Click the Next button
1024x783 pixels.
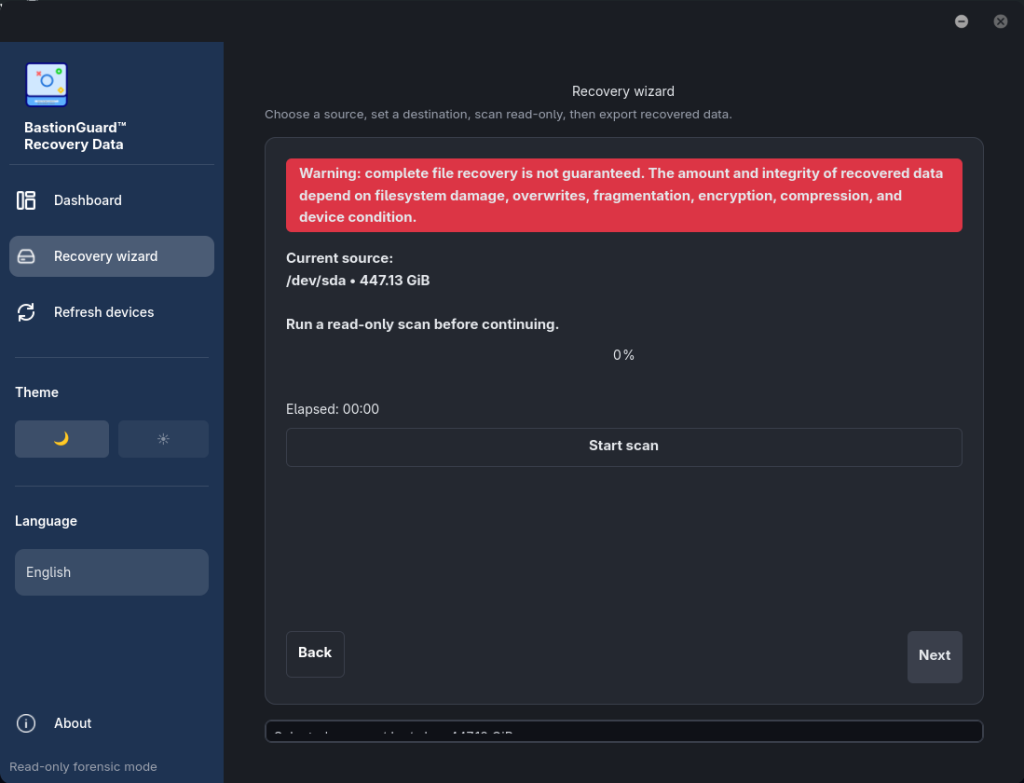pyautogui.click(x=935, y=656)
